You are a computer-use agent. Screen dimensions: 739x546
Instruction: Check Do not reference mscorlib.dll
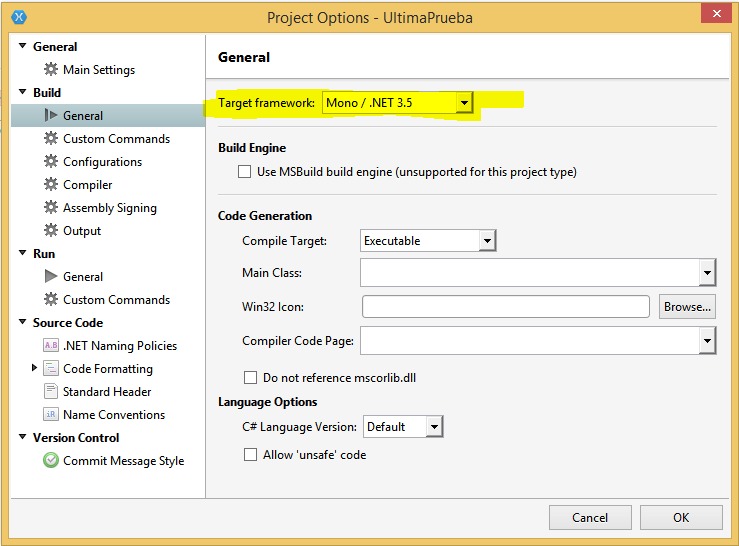(x=251, y=378)
